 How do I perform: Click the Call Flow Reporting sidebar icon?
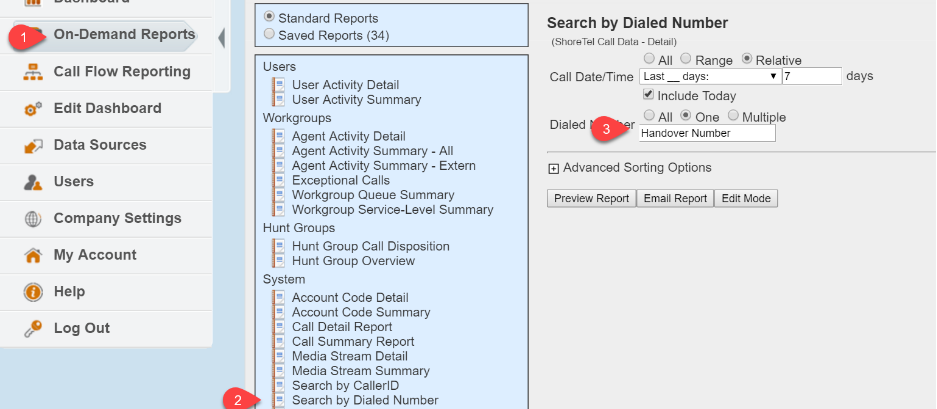[33, 72]
